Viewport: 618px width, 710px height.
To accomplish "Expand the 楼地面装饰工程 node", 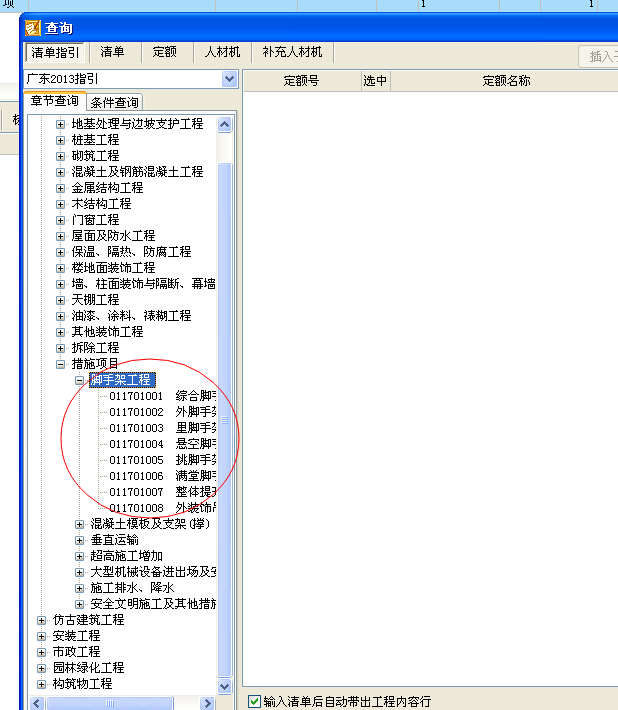I will pyautogui.click(x=60, y=268).
